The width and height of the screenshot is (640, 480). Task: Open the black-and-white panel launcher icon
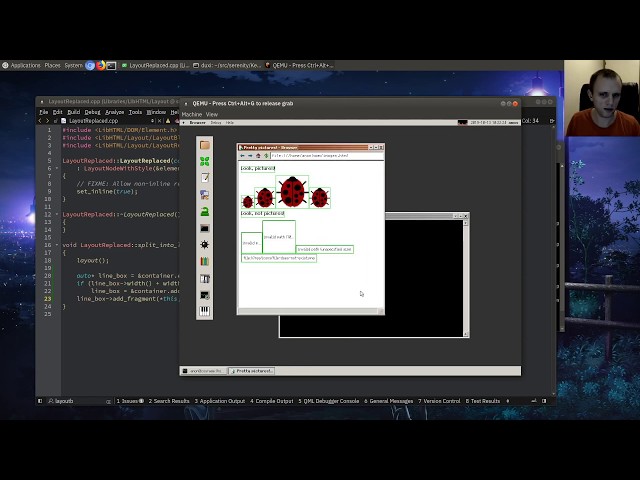tap(204, 279)
